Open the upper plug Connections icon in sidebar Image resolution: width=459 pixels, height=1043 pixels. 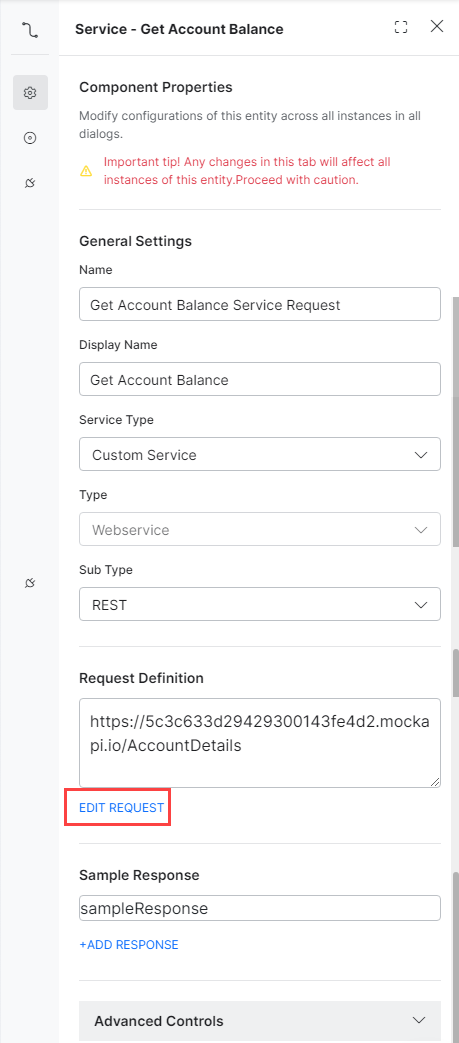pyautogui.click(x=30, y=183)
